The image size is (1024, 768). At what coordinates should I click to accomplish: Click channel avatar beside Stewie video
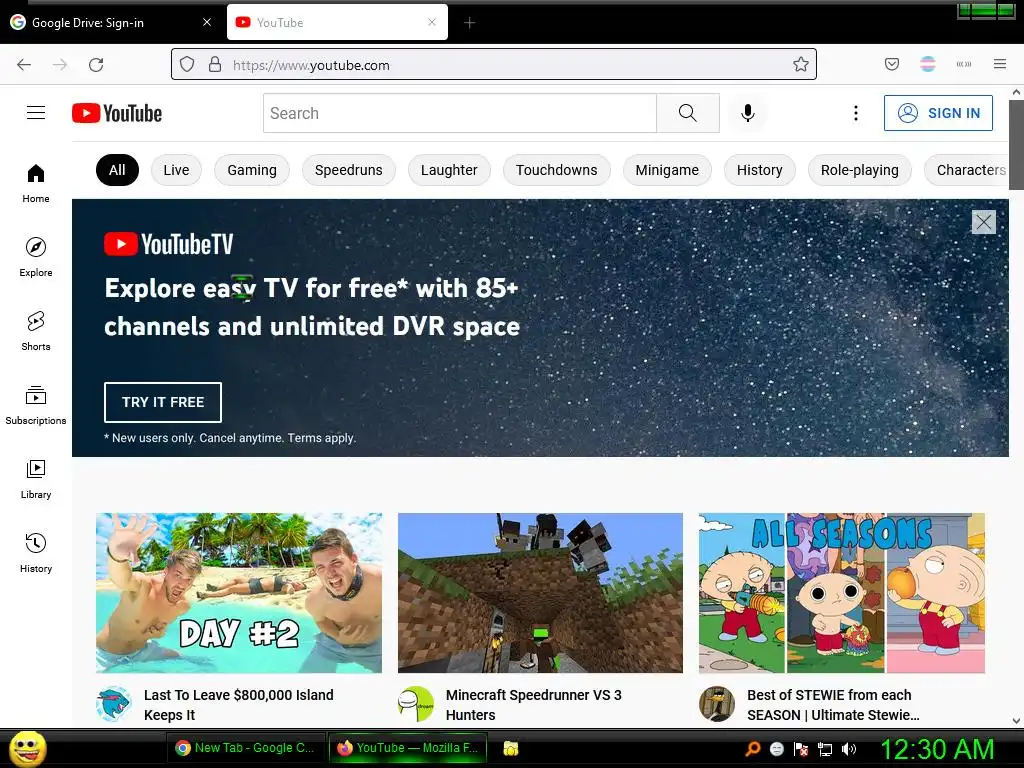coord(717,704)
